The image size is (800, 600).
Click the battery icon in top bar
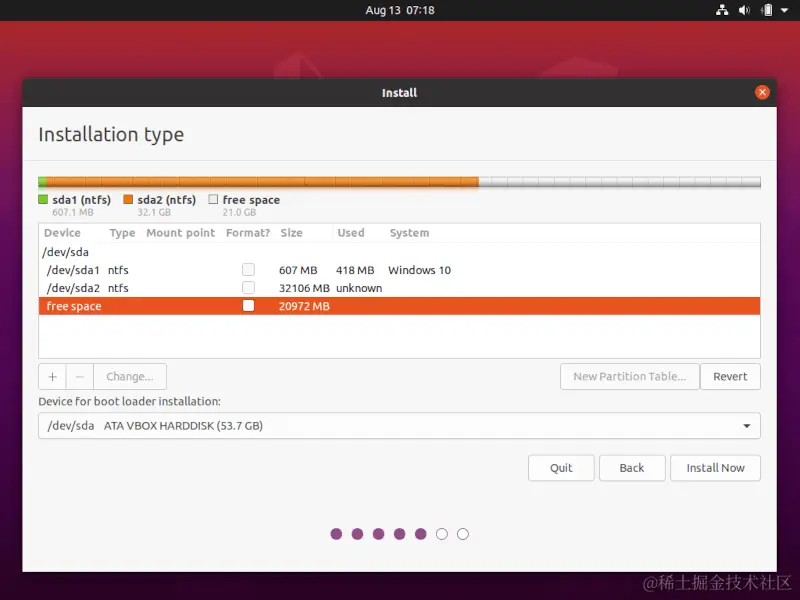pos(766,10)
